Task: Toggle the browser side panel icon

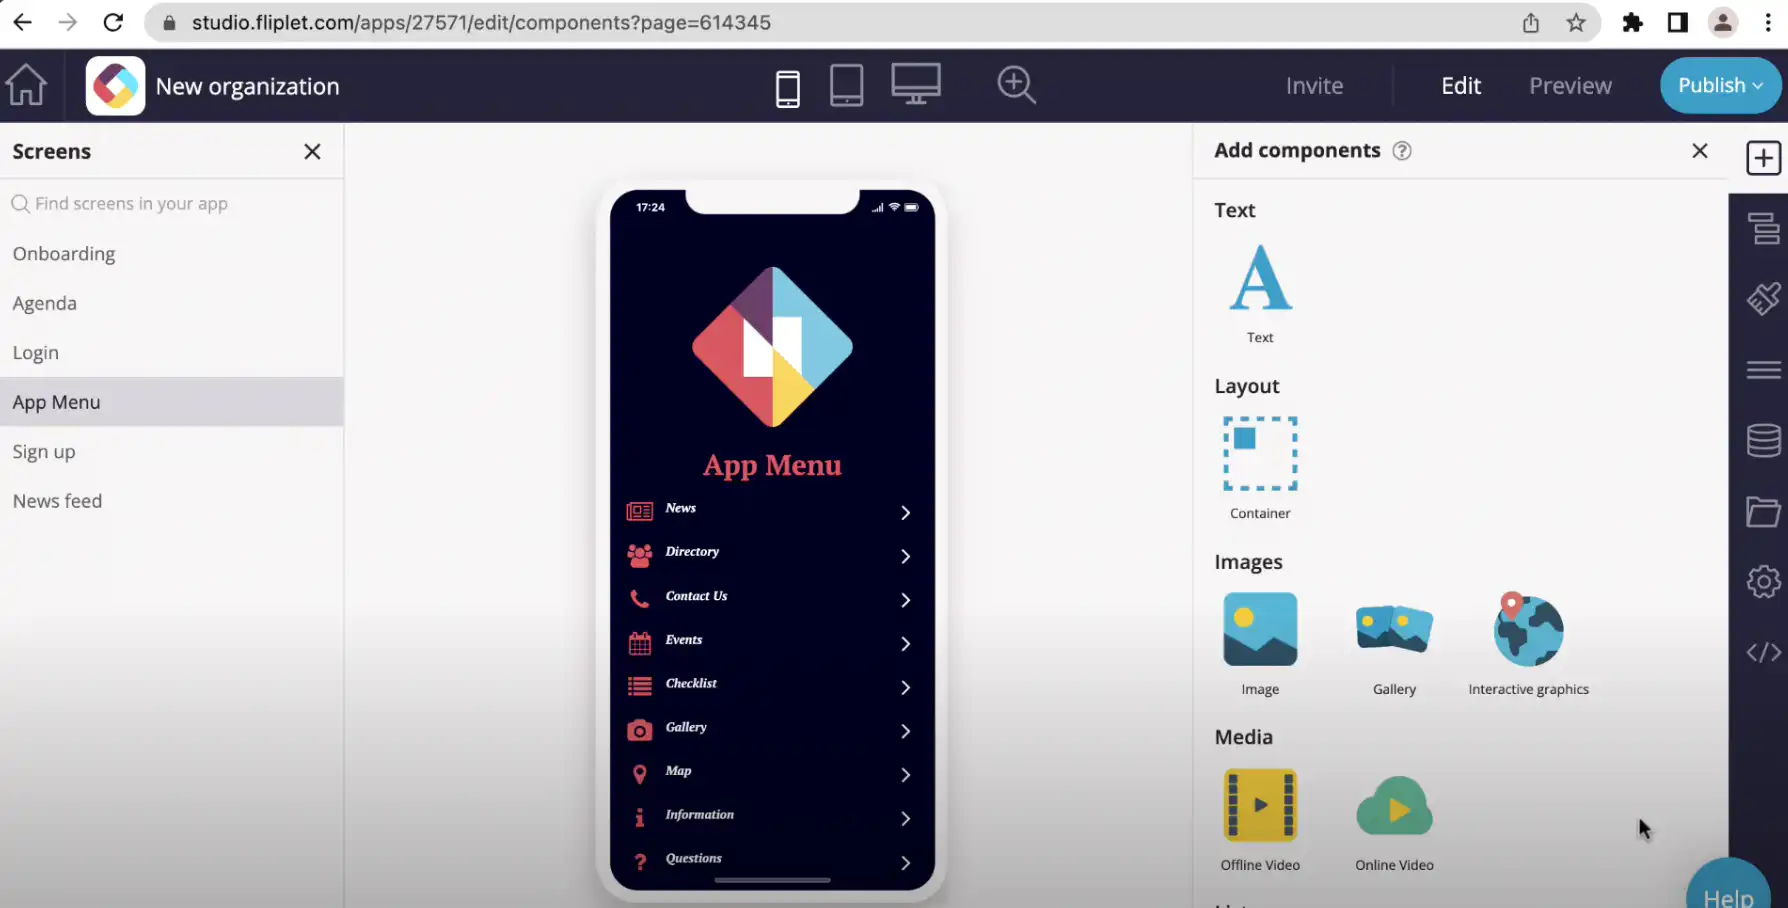Action: click(x=1678, y=22)
